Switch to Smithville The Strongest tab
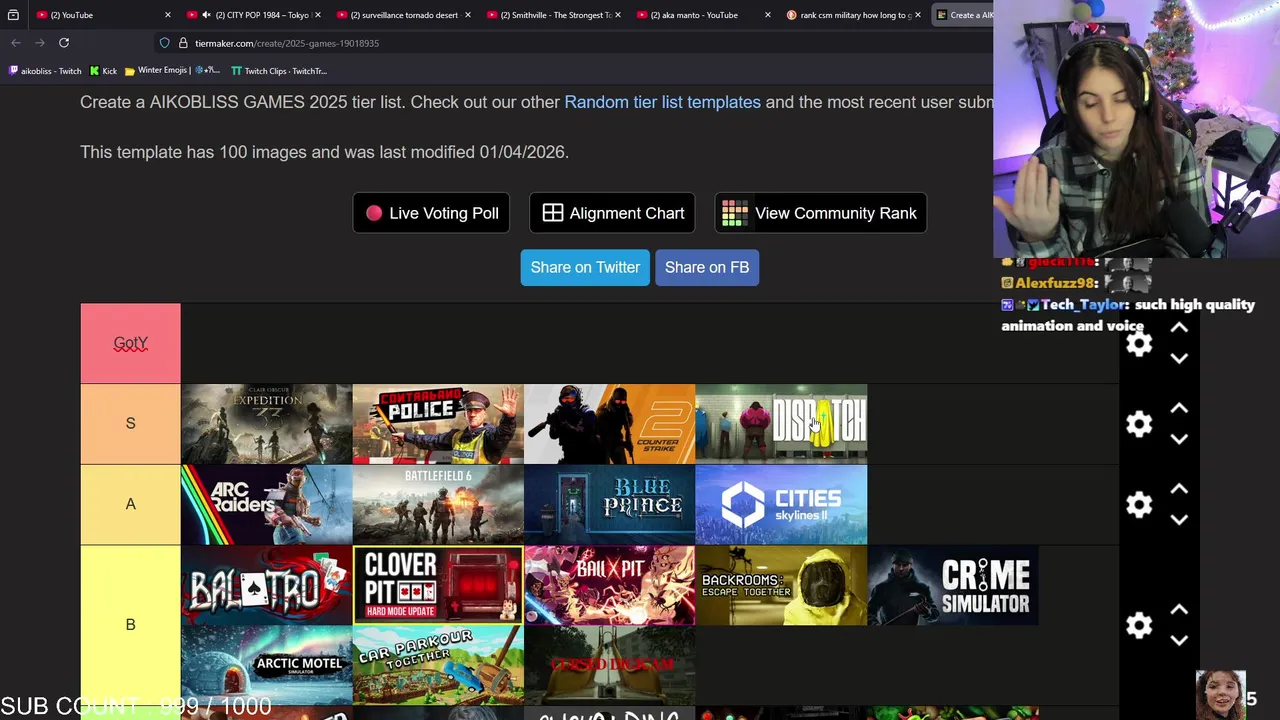Image resolution: width=1280 pixels, height=720 pixels. (x=554, y=15)
